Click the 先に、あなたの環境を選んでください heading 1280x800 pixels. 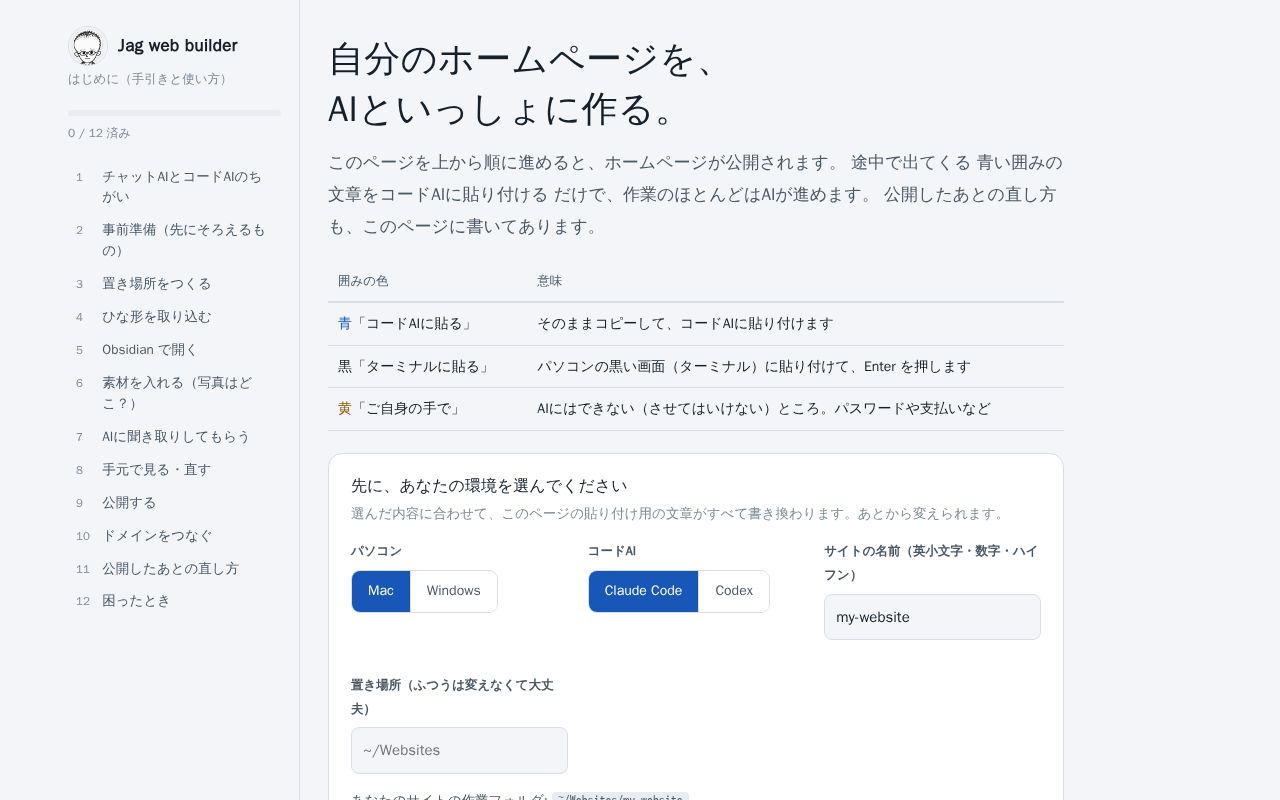(x=489, y=486)
